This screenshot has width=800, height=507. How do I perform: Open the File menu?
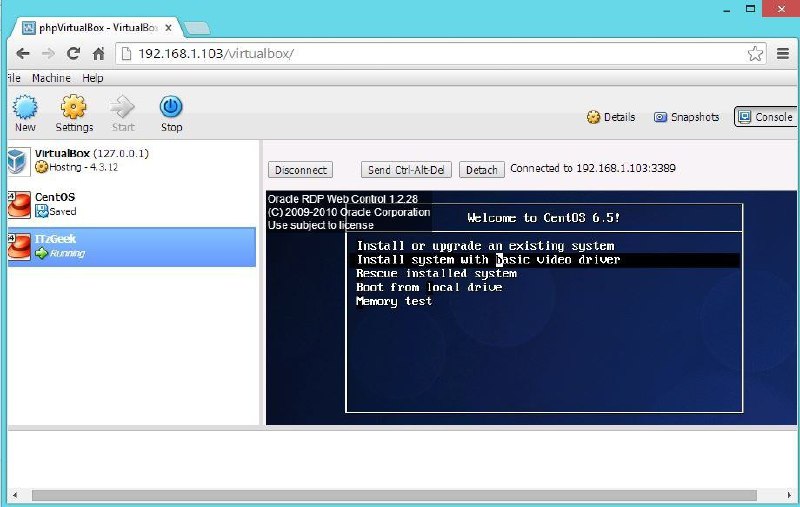coord(14,78)
